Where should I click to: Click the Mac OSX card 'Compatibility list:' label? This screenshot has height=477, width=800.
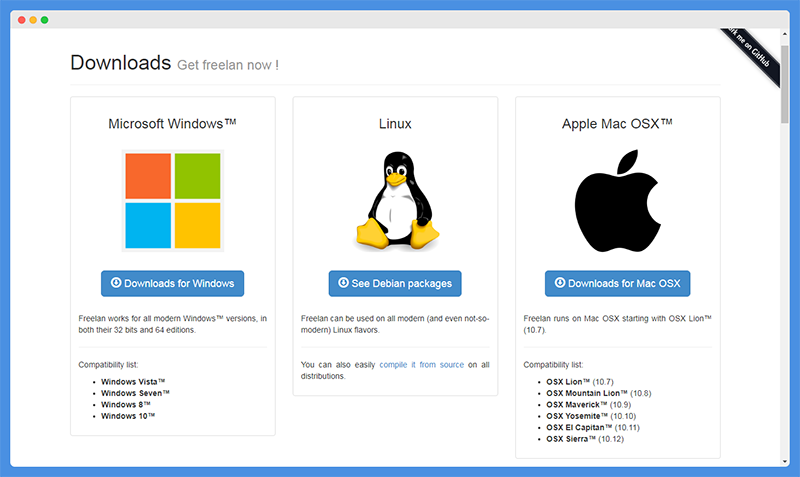(553, 365)
